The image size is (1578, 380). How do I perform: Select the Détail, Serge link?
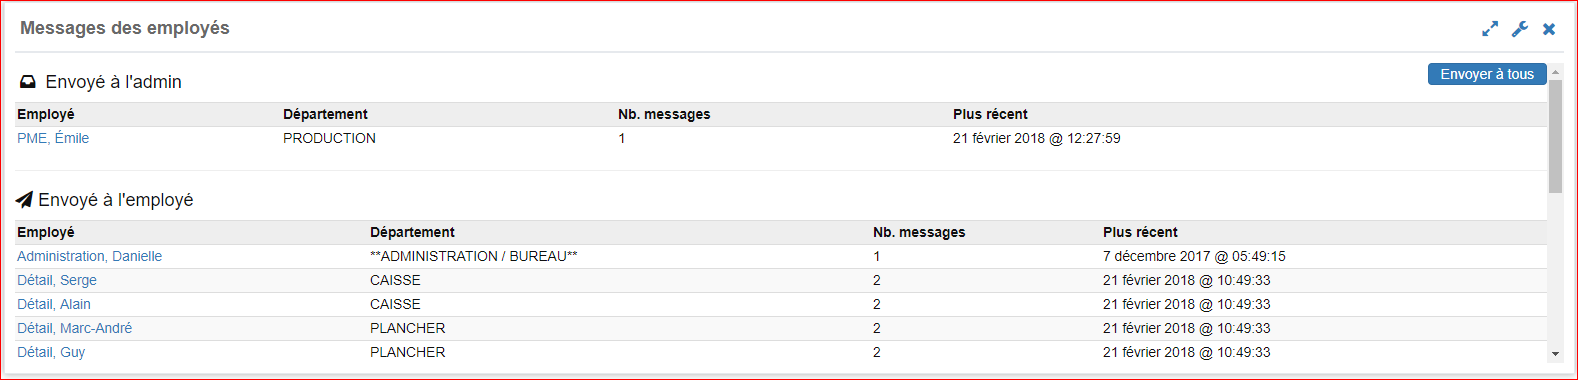[57, 280]
